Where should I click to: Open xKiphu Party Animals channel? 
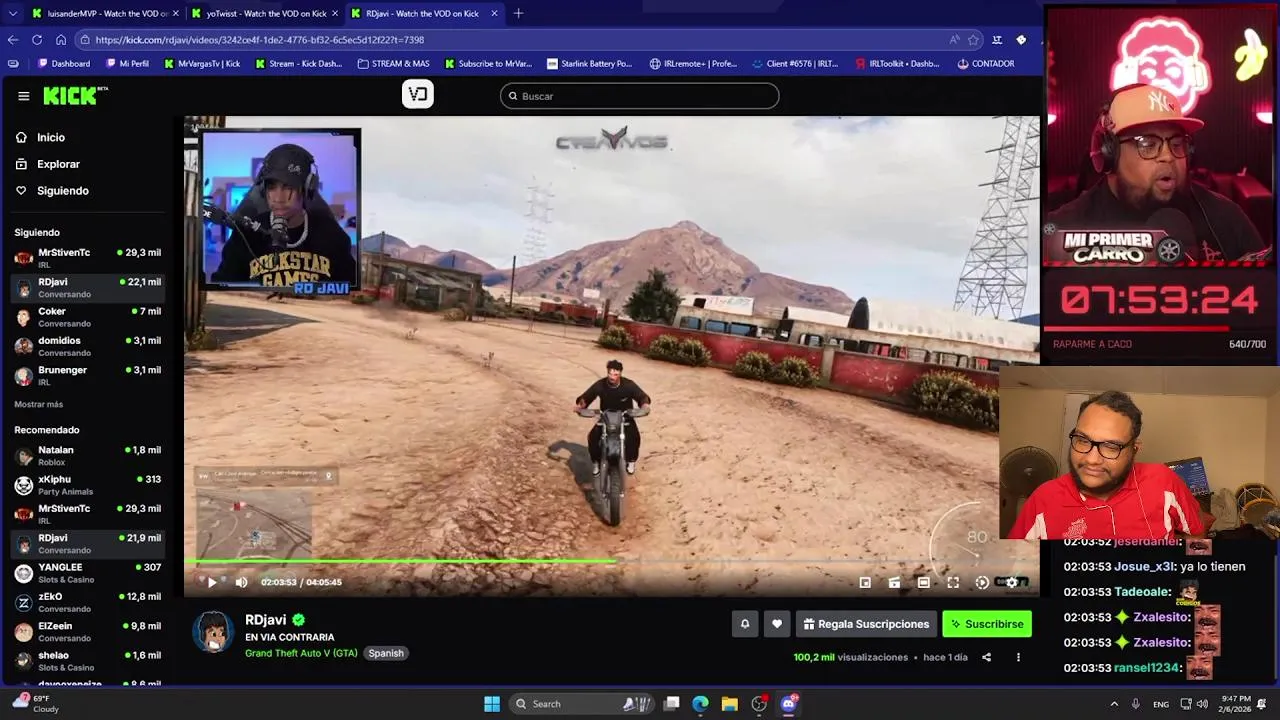pyautogui.click(x=88, y=485)
